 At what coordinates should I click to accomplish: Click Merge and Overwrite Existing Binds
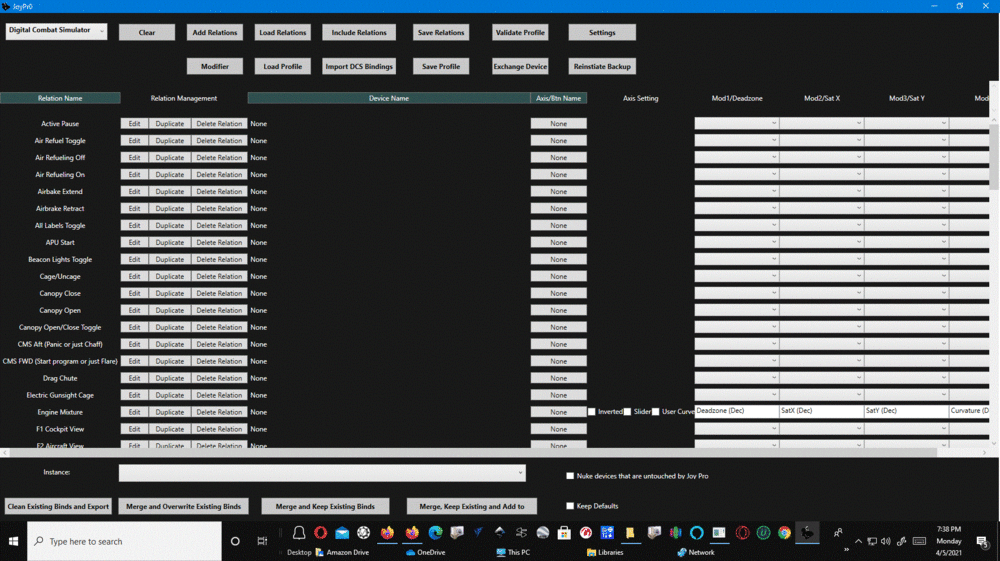click(184, 506)
